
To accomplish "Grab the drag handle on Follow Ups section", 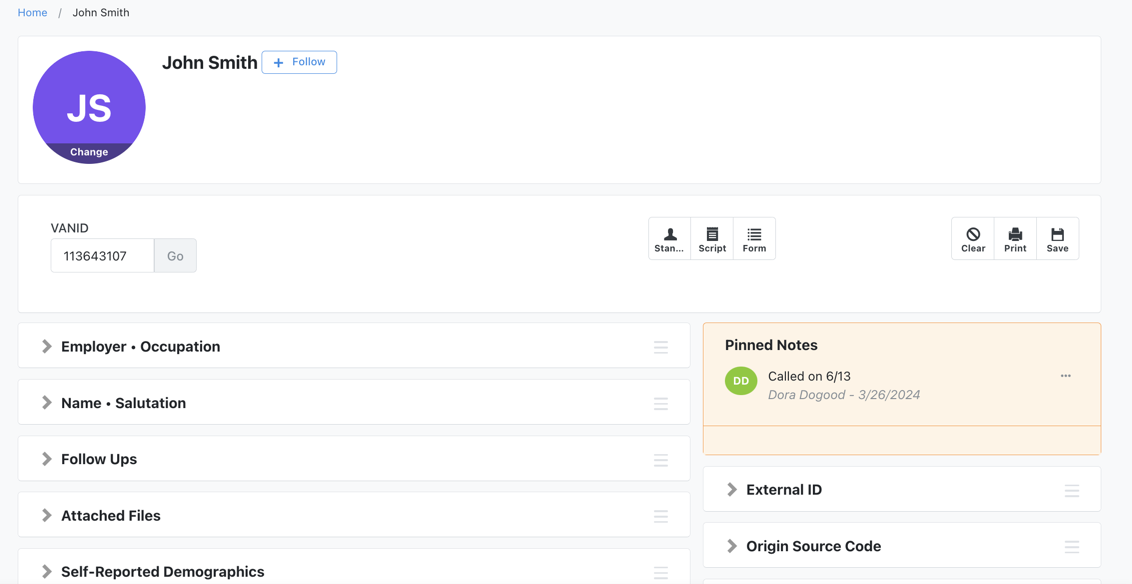I will point(661,460).
